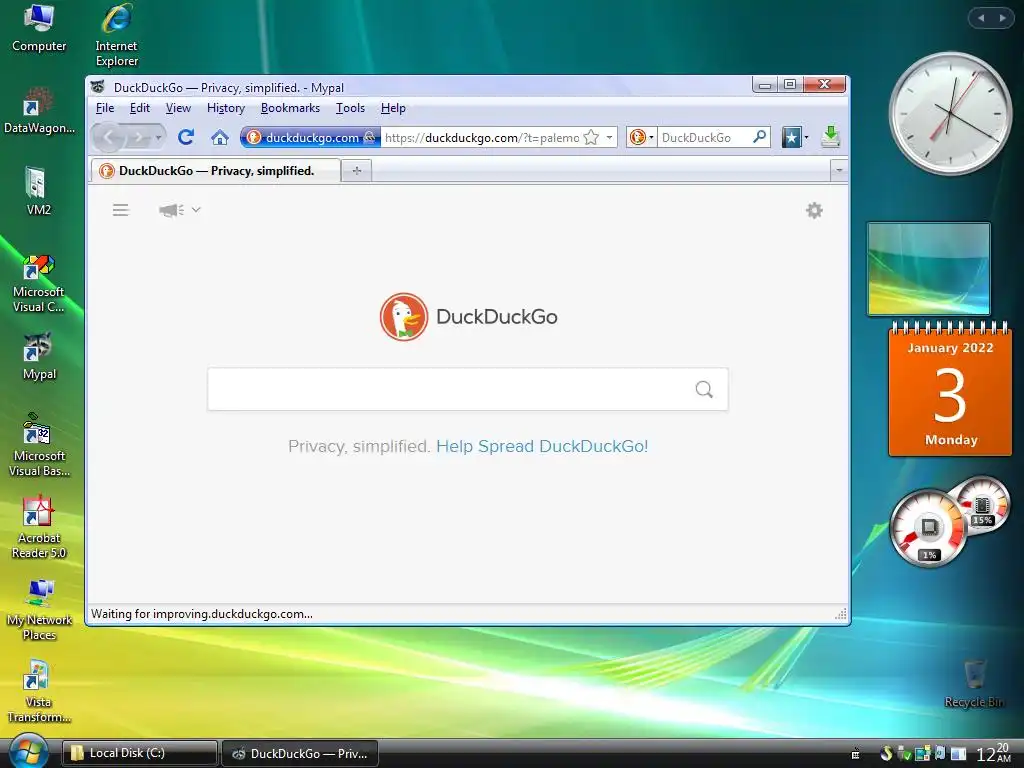This screenshot has height=768, width=1024.
Task: Open the Vista Transformation shortcut
Action: coord(39,692)
